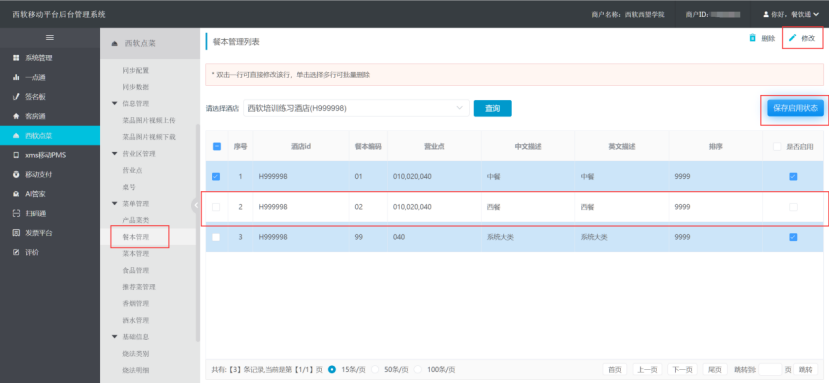Toggle the 是否启用 header checkbox
This screenshot has height=383, width=830.
coord(777,147)
